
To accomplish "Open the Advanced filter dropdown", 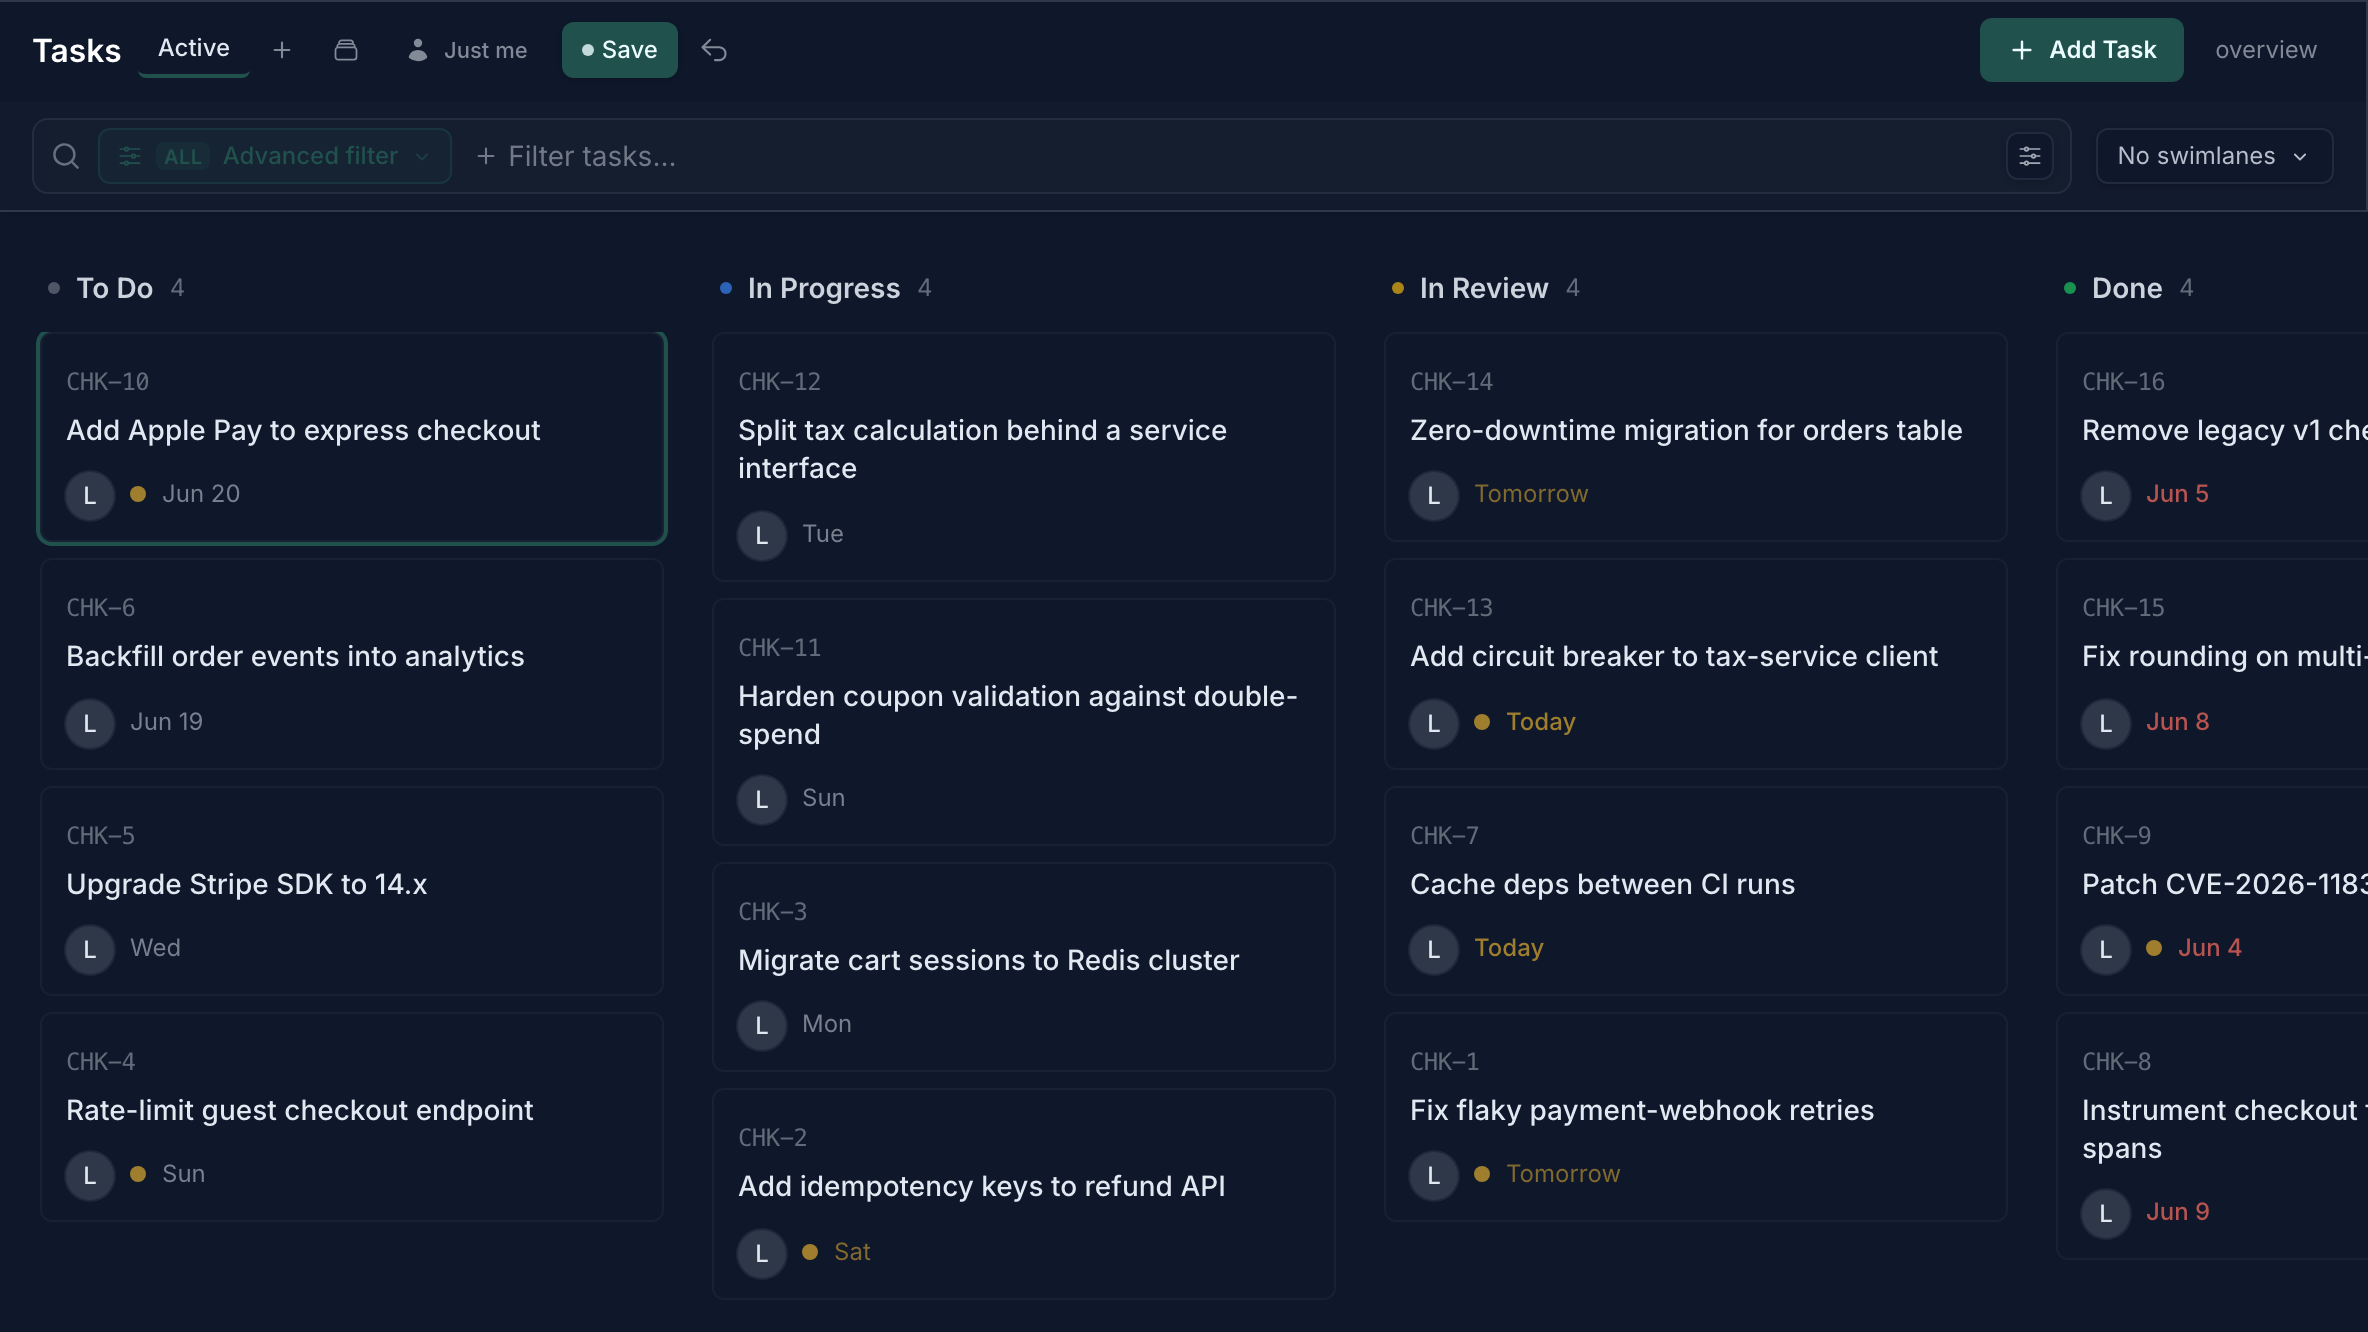I will pyautogui.click(x=275, y=156).
